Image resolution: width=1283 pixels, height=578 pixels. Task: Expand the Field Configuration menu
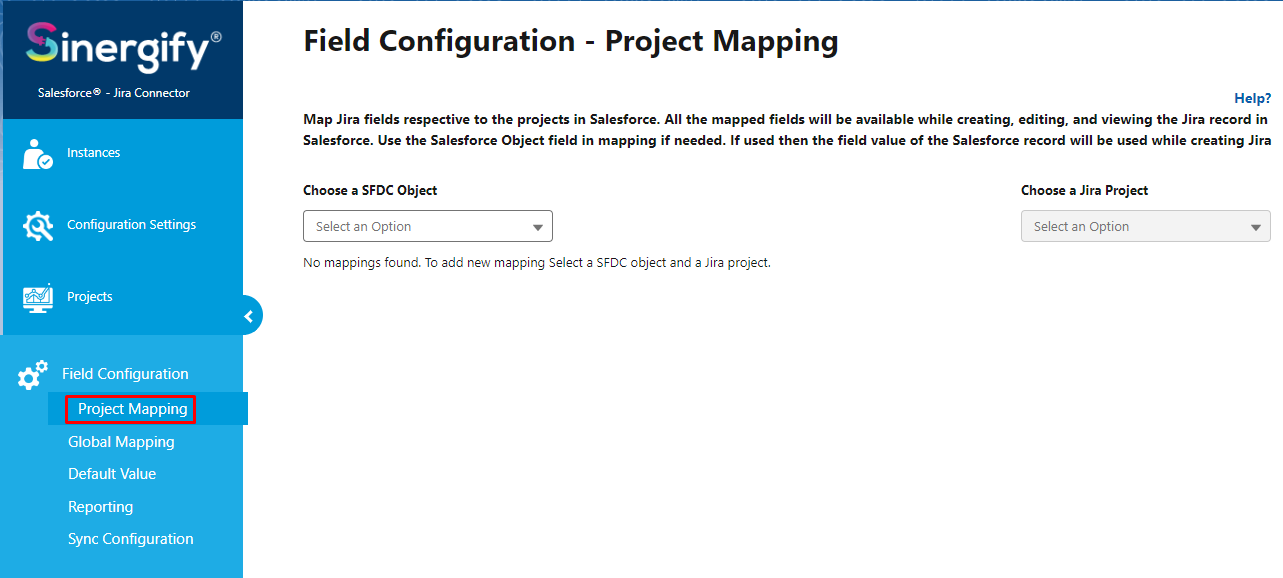[125, 374]
